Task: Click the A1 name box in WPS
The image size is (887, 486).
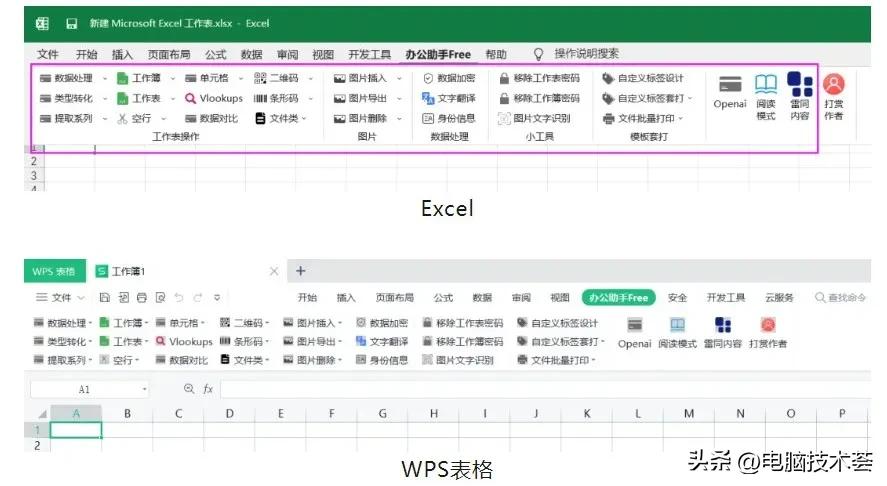Action: pos(90,389)
